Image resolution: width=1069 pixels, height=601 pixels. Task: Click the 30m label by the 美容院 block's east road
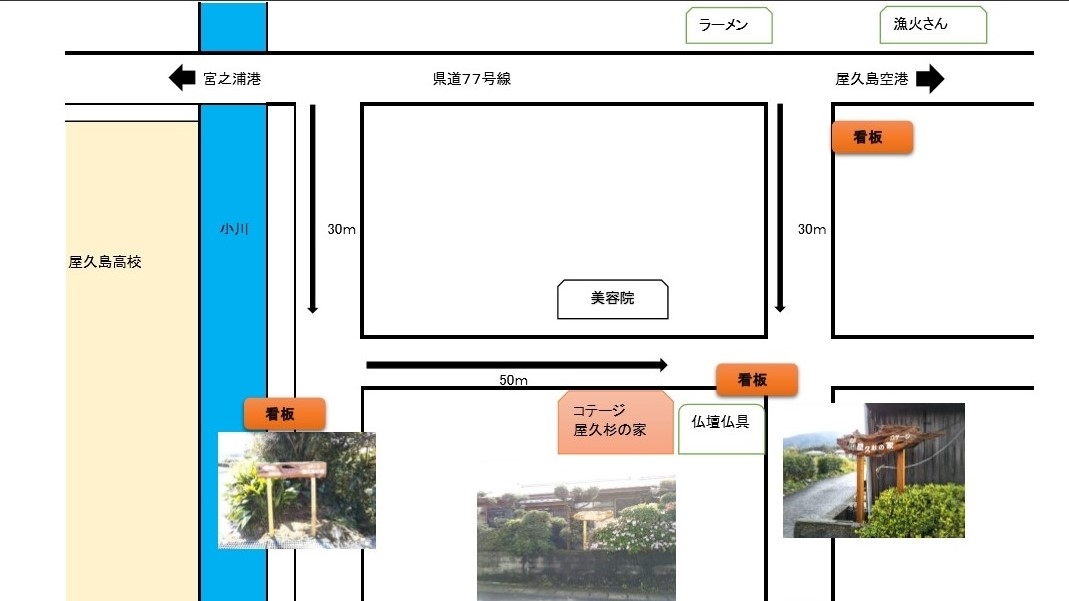click(812, 230)
